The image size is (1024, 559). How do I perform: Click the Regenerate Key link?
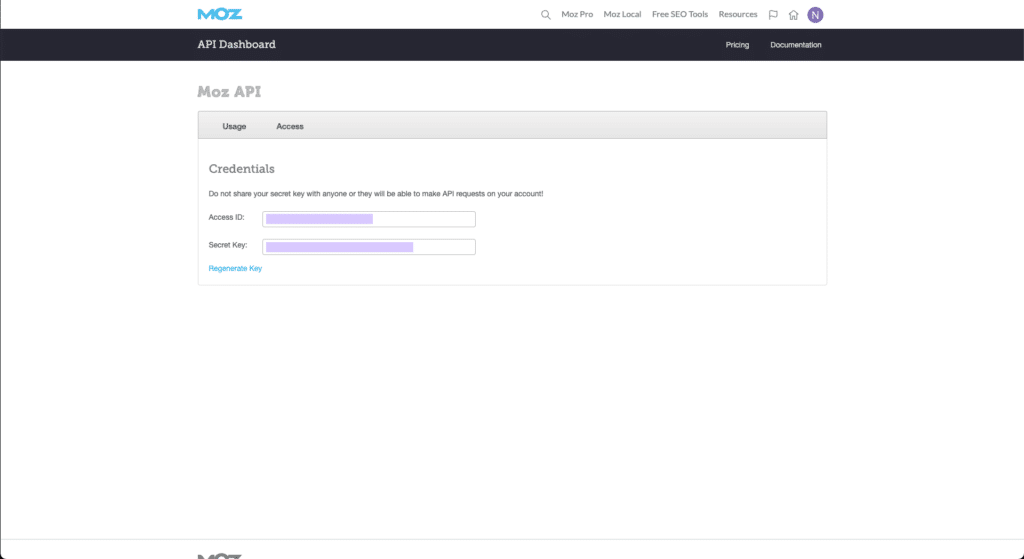click(235, 268)
